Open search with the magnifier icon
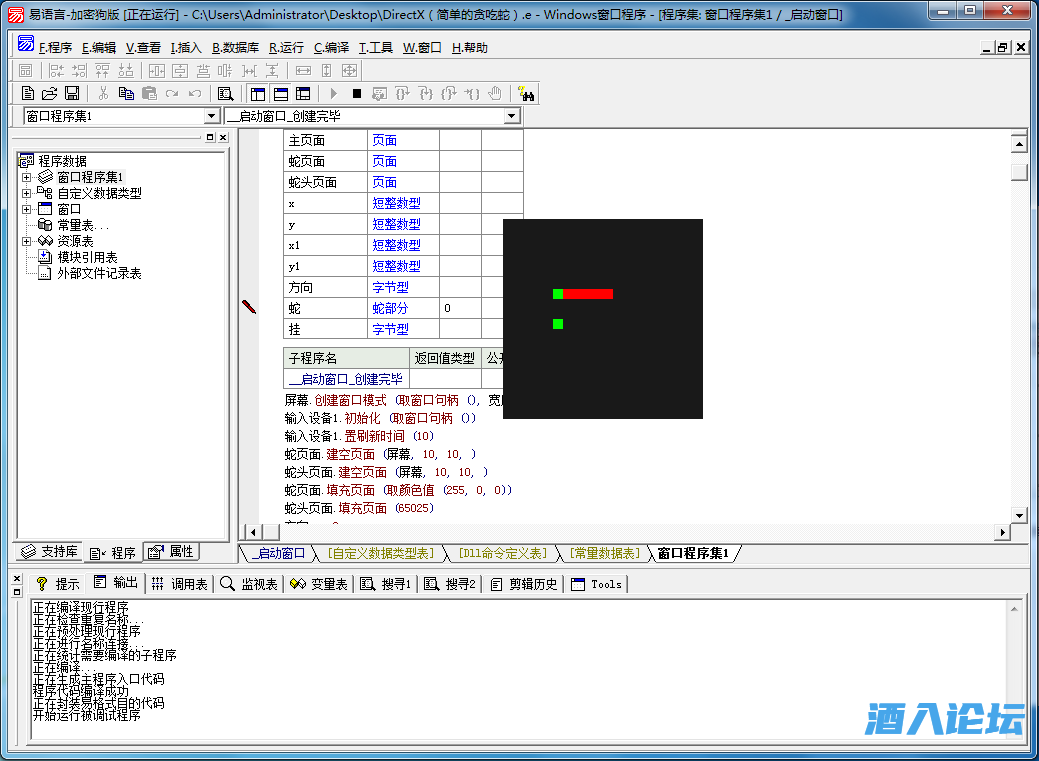Image resolution: width=1039 pixels, height=761 pixels. click(225, 93)
